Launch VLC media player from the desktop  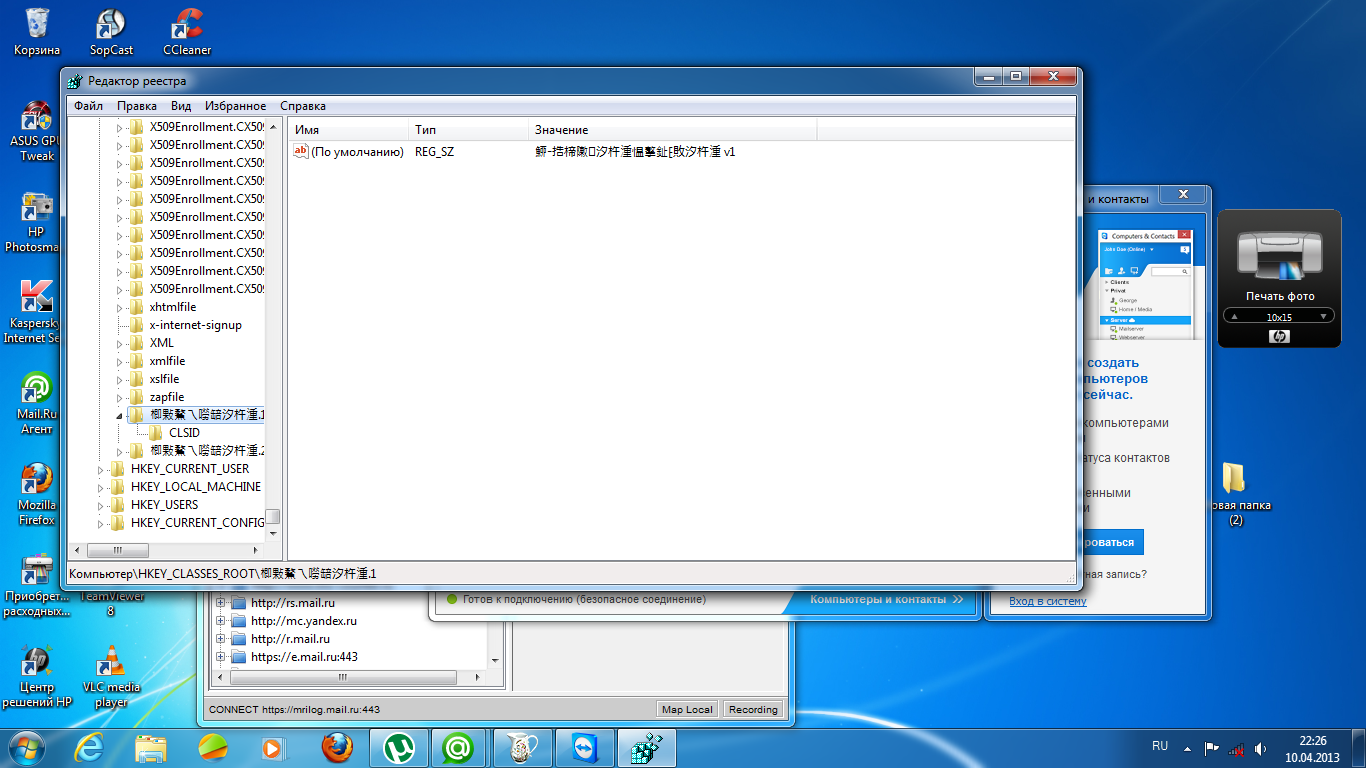tap(111, 676)
